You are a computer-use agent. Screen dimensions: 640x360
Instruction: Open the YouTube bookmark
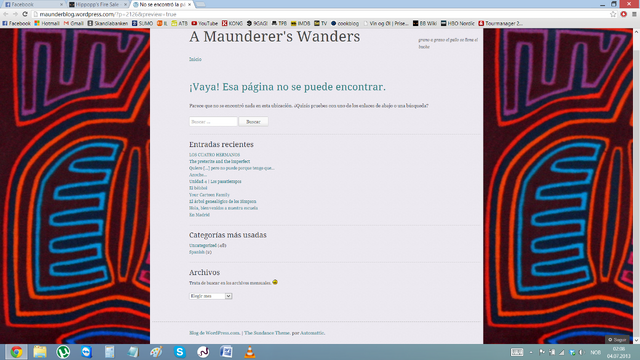204,23
